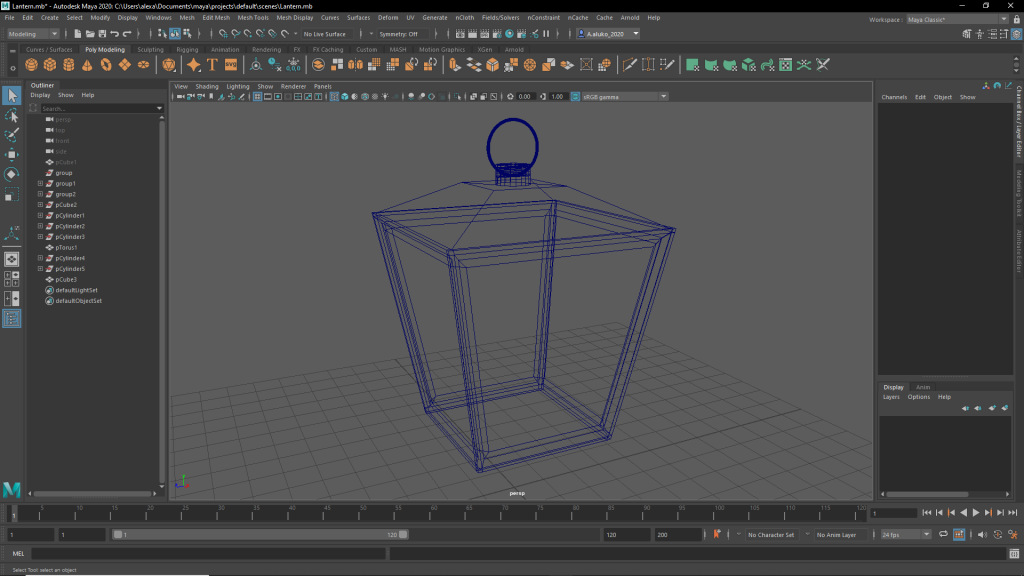Activate the Select tool arrow

point(12,95)
